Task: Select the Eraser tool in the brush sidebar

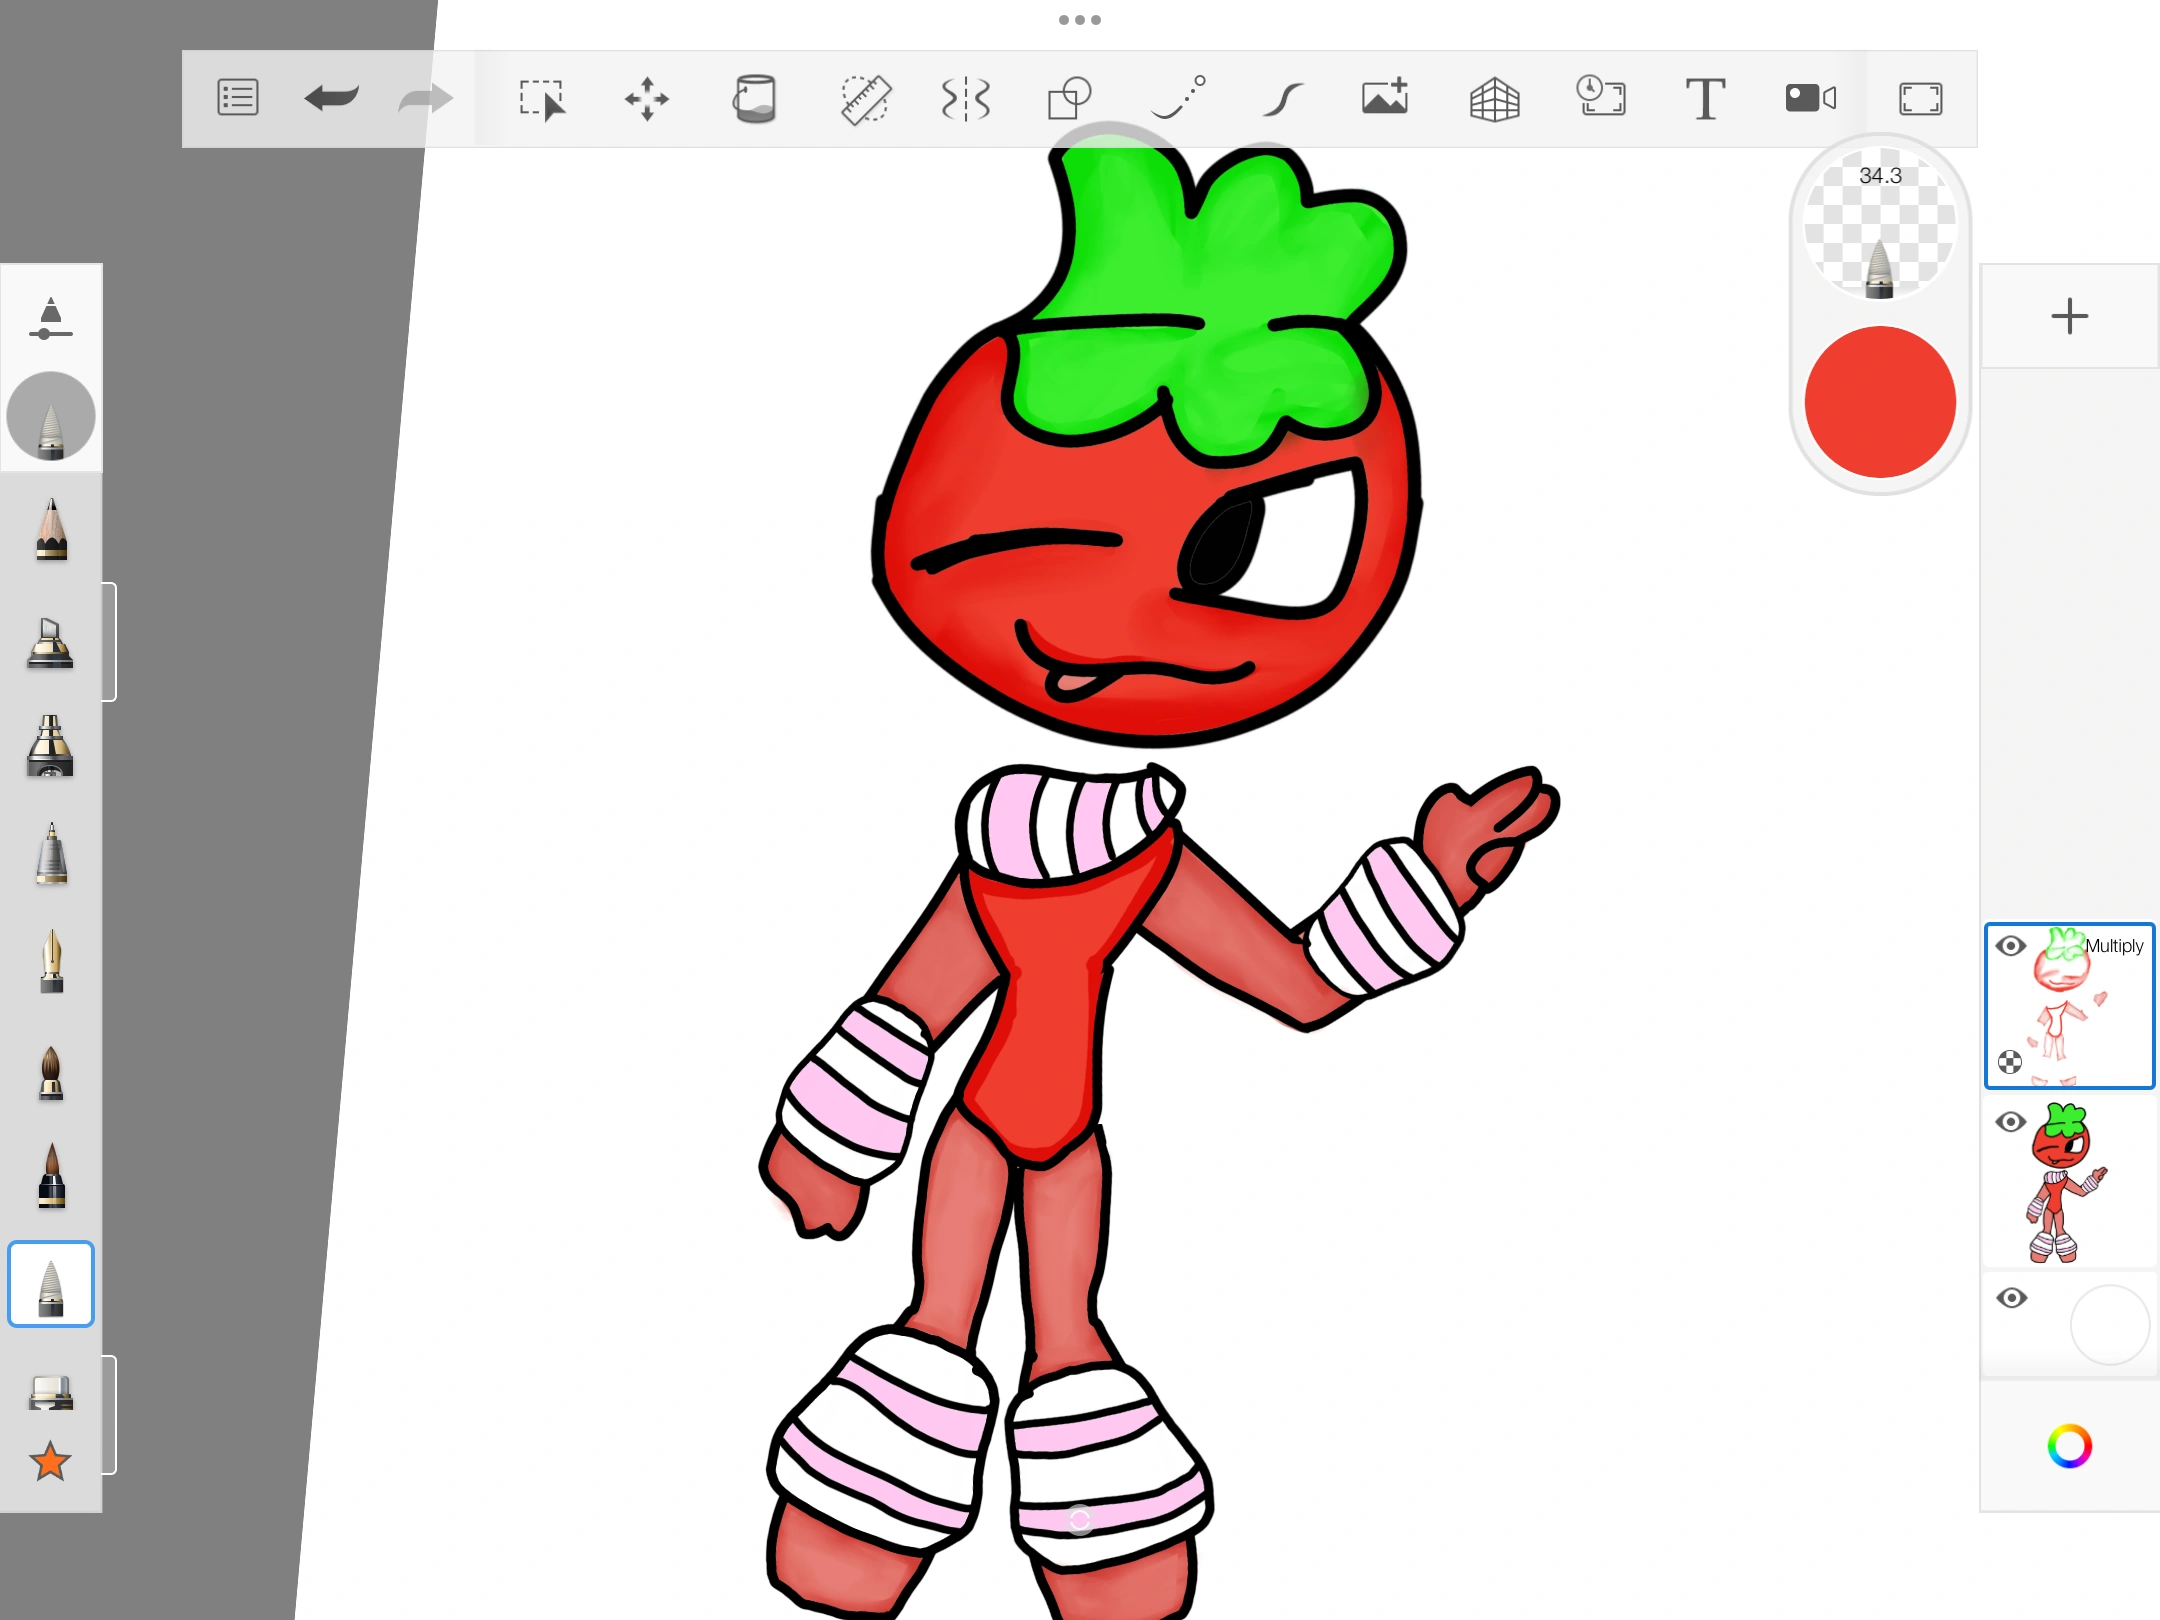Action: point(50,1390)
